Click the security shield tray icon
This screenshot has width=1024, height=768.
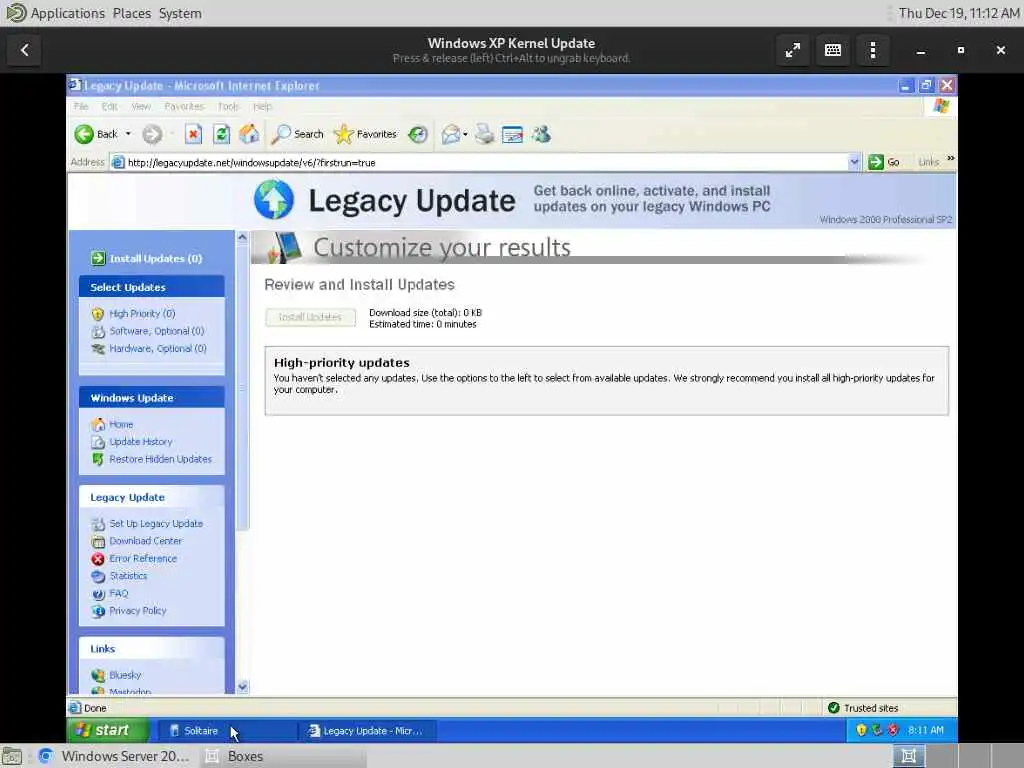(861, 730)
